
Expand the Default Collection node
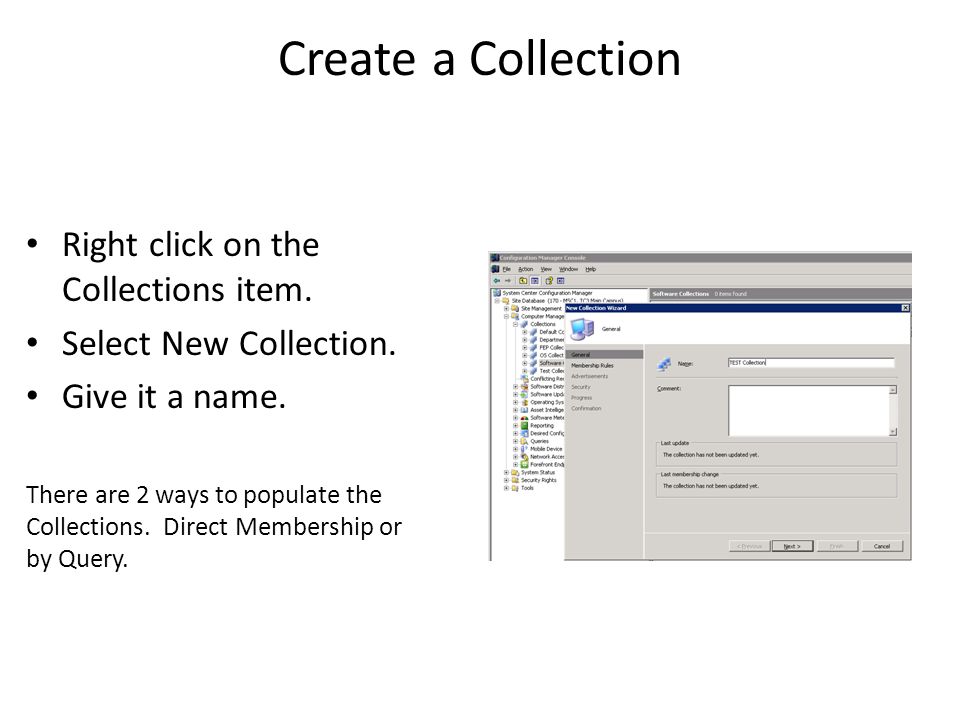click(x=525, y=332)
